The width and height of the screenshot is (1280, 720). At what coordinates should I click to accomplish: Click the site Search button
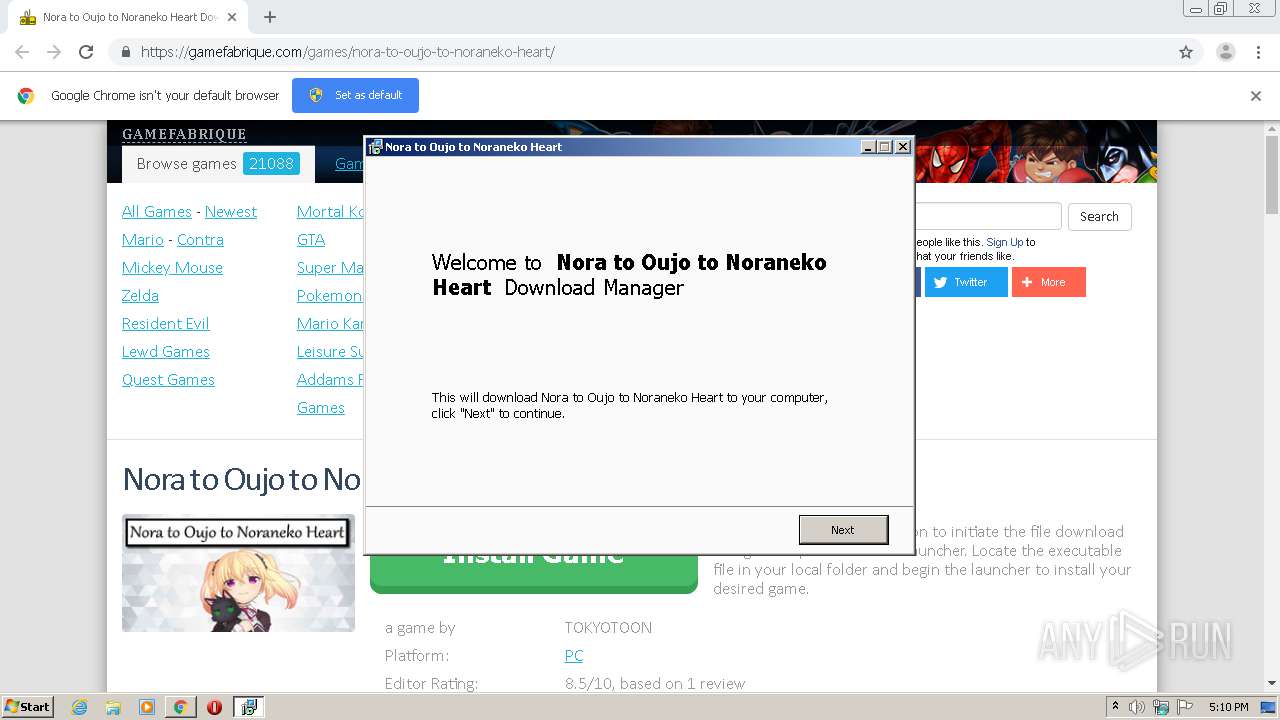click(x=1099, y=217)
